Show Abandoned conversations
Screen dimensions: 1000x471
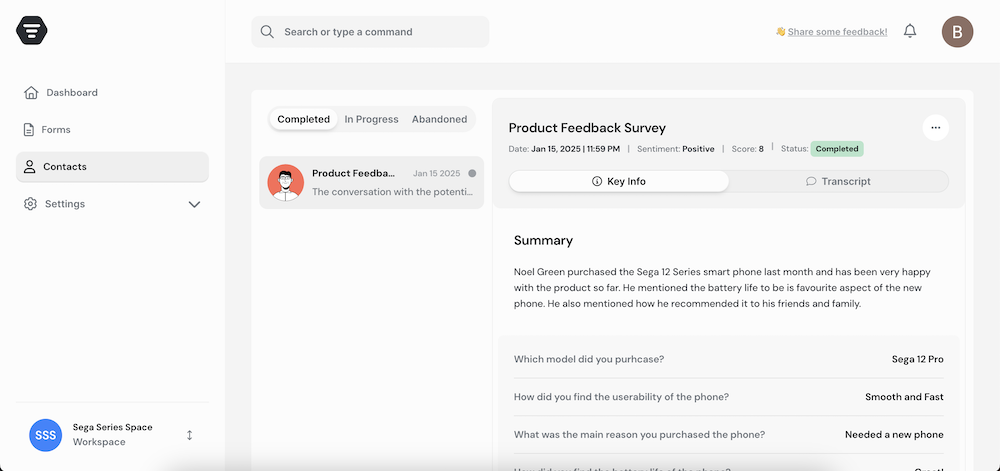pos(439,119)
